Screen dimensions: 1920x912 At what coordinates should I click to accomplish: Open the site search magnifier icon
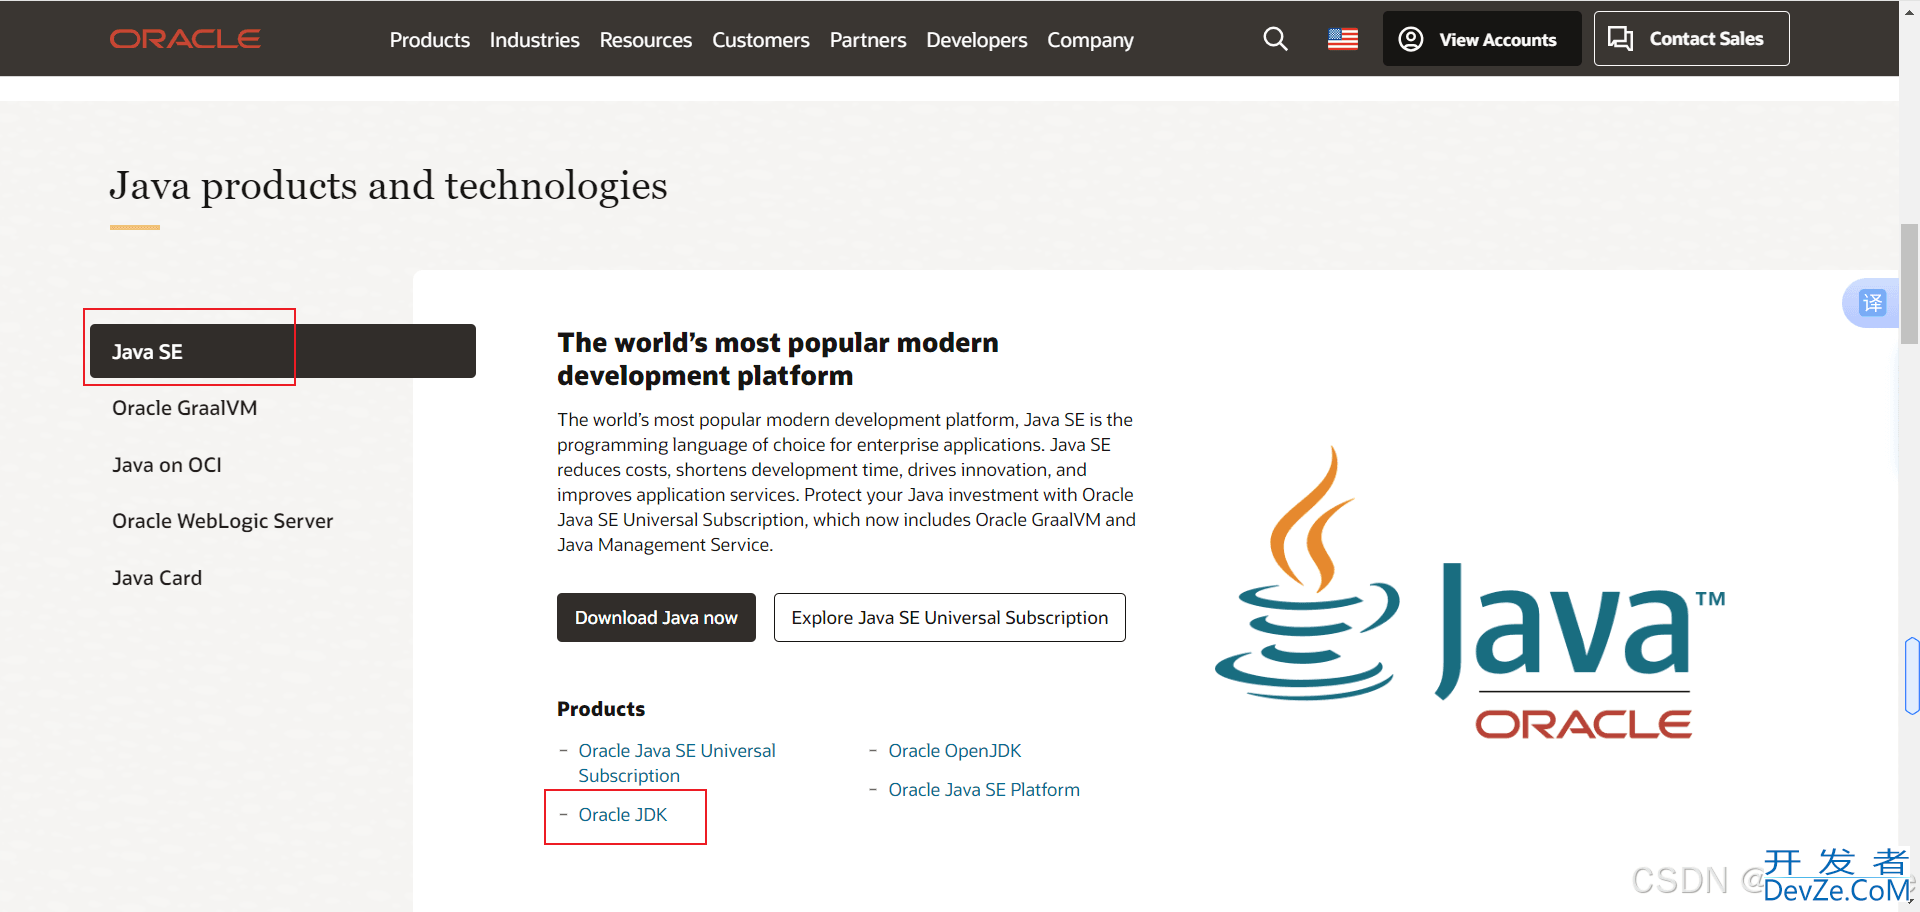(x=1275, y=39)
